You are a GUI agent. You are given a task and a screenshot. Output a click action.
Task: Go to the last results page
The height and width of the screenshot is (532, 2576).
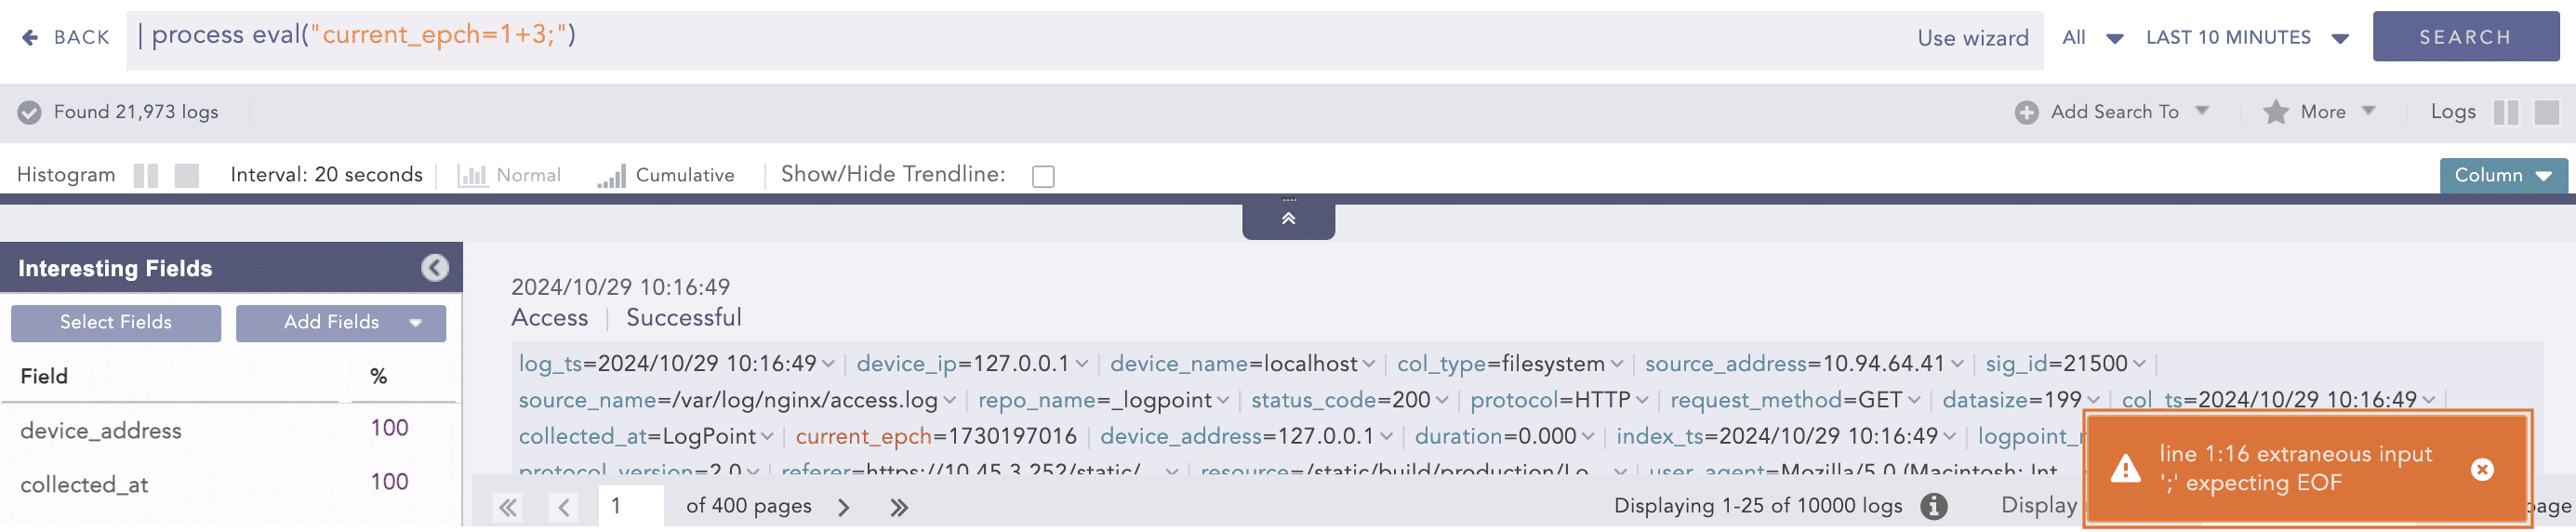point(899,507)
